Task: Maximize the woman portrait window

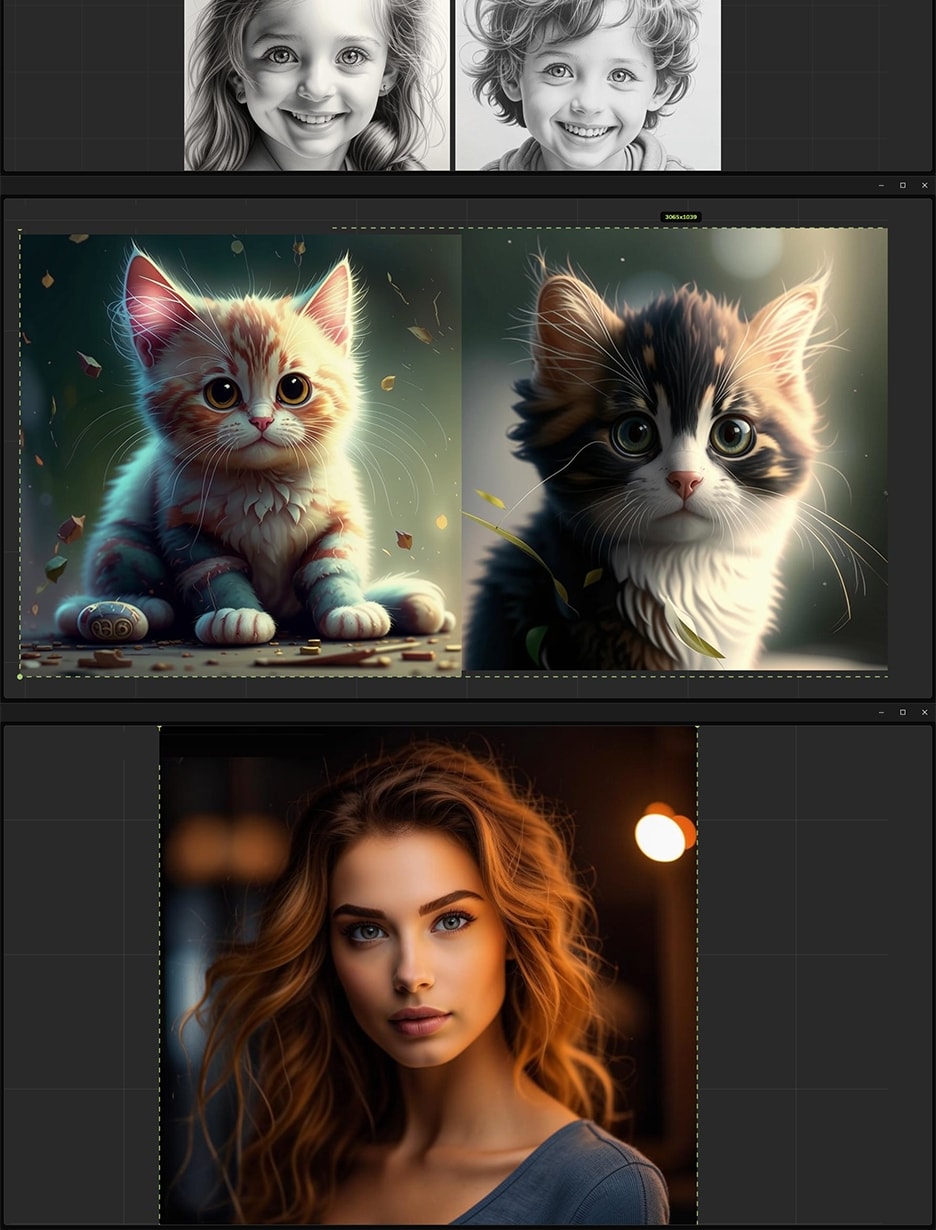Action: 903,712
